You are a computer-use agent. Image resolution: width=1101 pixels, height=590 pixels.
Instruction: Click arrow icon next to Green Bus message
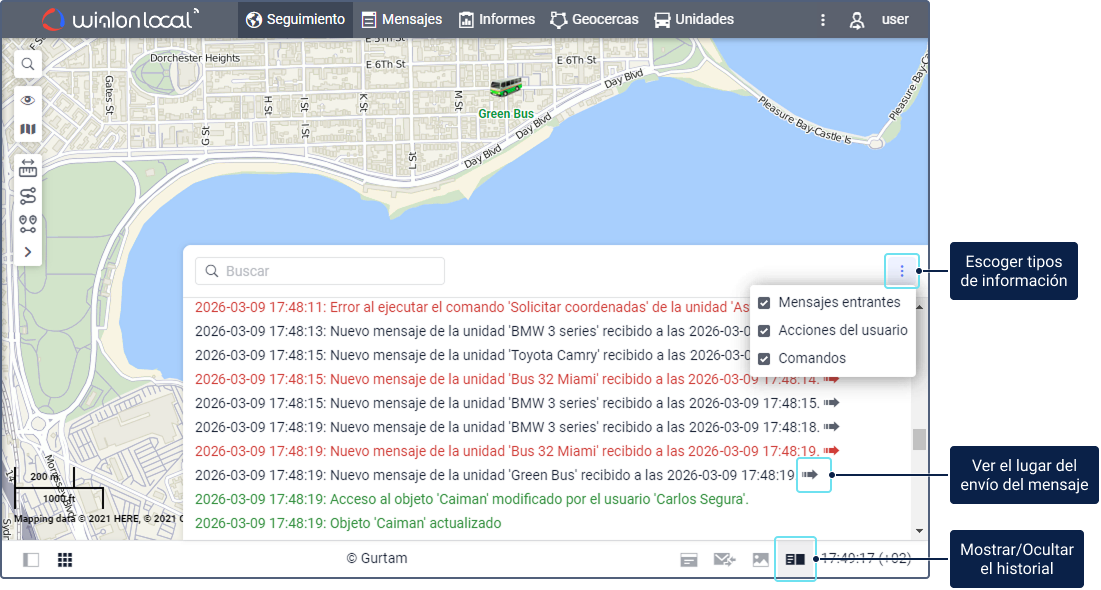[x=811, y=475]
